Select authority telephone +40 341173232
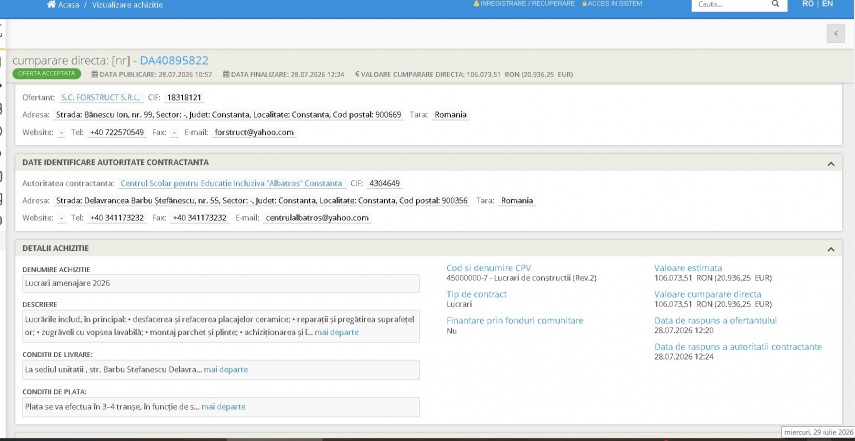This screenshot has height=441, width=855. click(117, 218)
